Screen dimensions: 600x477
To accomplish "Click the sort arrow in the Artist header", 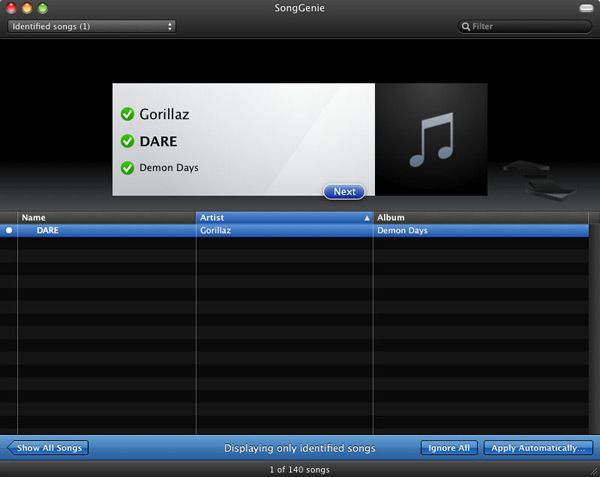I will coord(367,217).
